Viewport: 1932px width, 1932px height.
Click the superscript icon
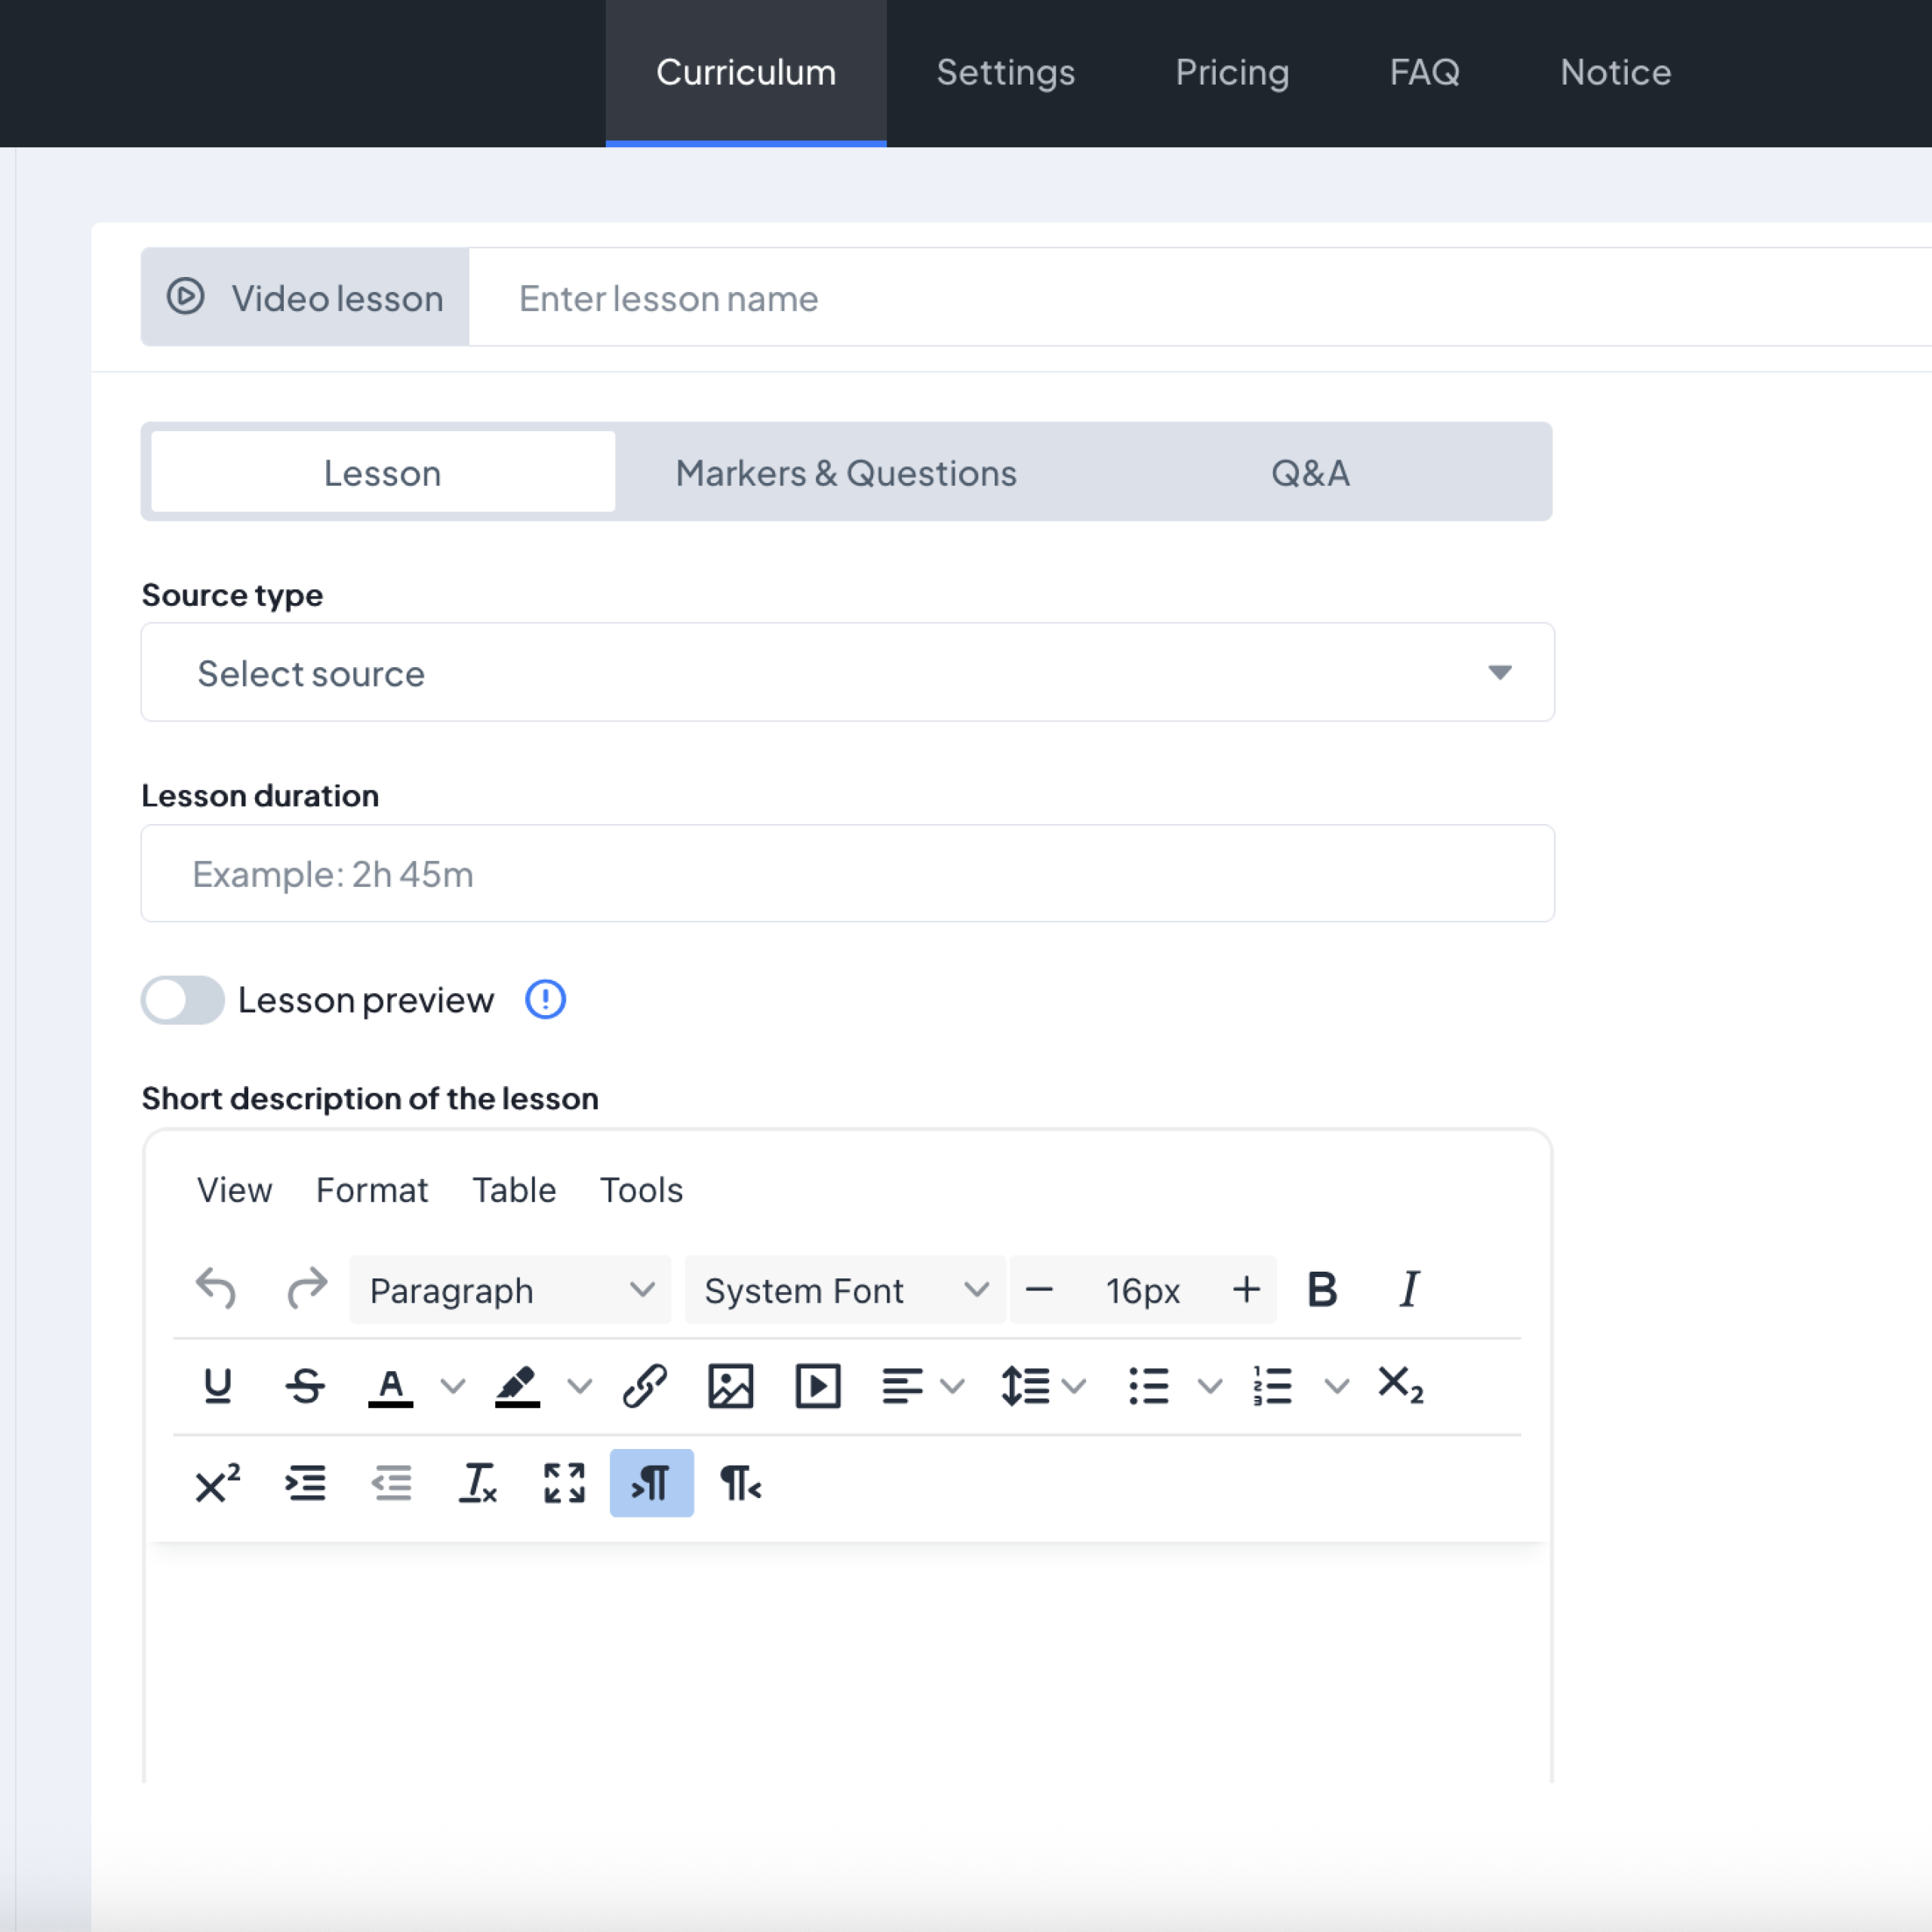coord(217,1483)
